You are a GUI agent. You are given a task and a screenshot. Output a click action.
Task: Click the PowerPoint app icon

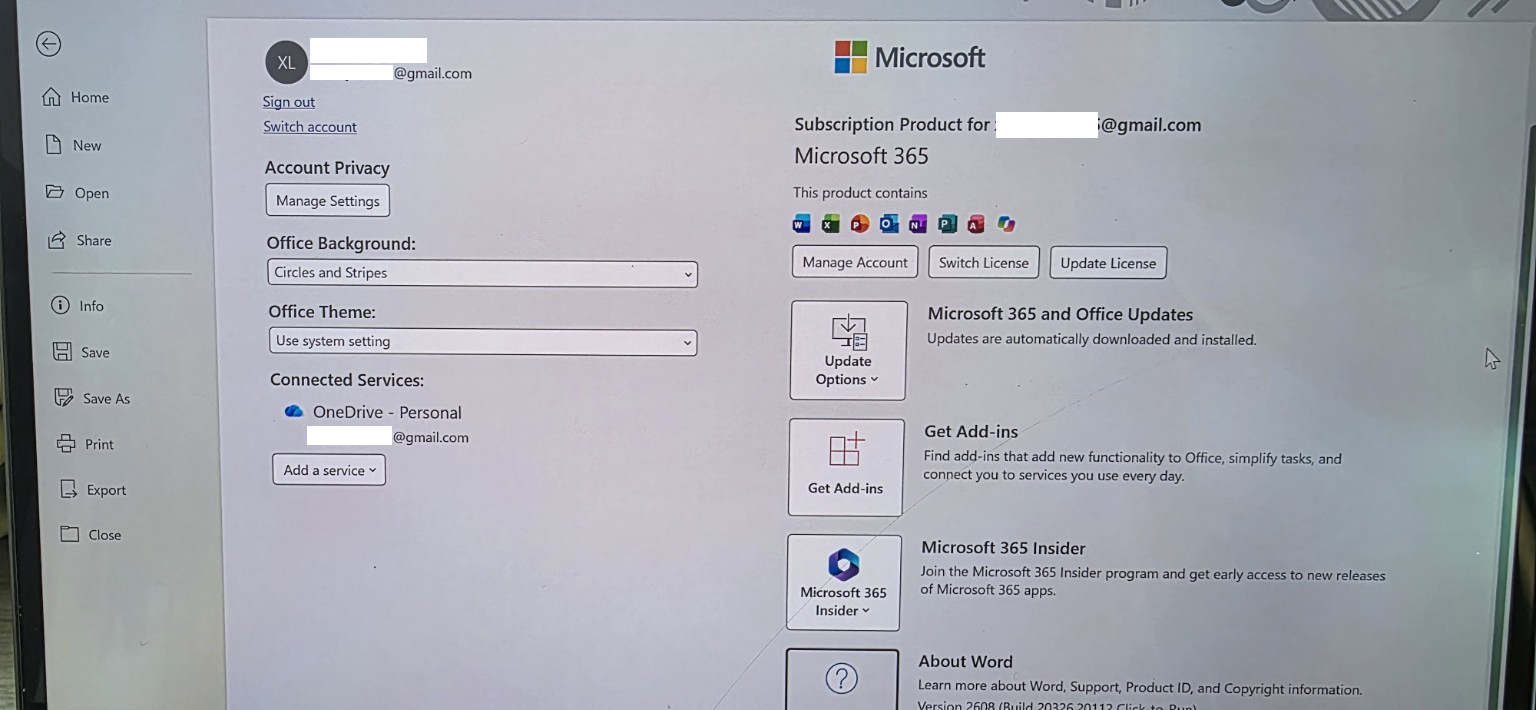859,224
